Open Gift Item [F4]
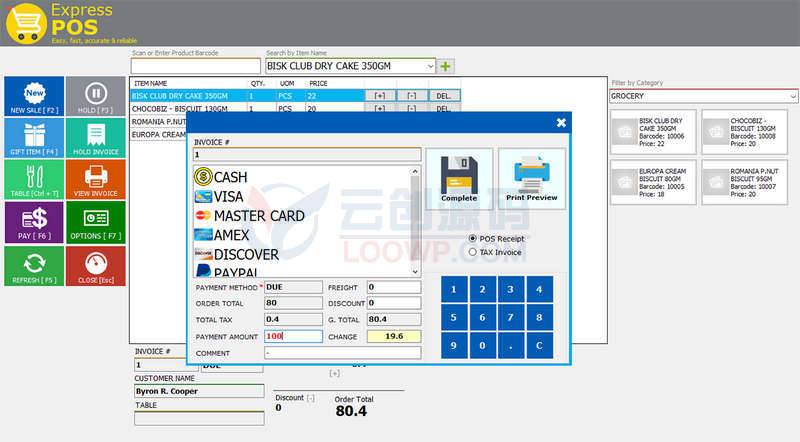The height and width of the screenshot is (442, 800). pos(34,138)
